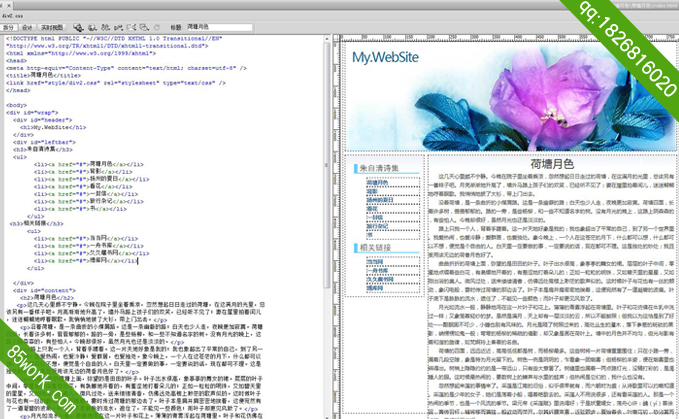The height and width of the screenshot is (419, 679).
Task: Open the visual aids eye icon menu
Action: [x=145, y=28]
